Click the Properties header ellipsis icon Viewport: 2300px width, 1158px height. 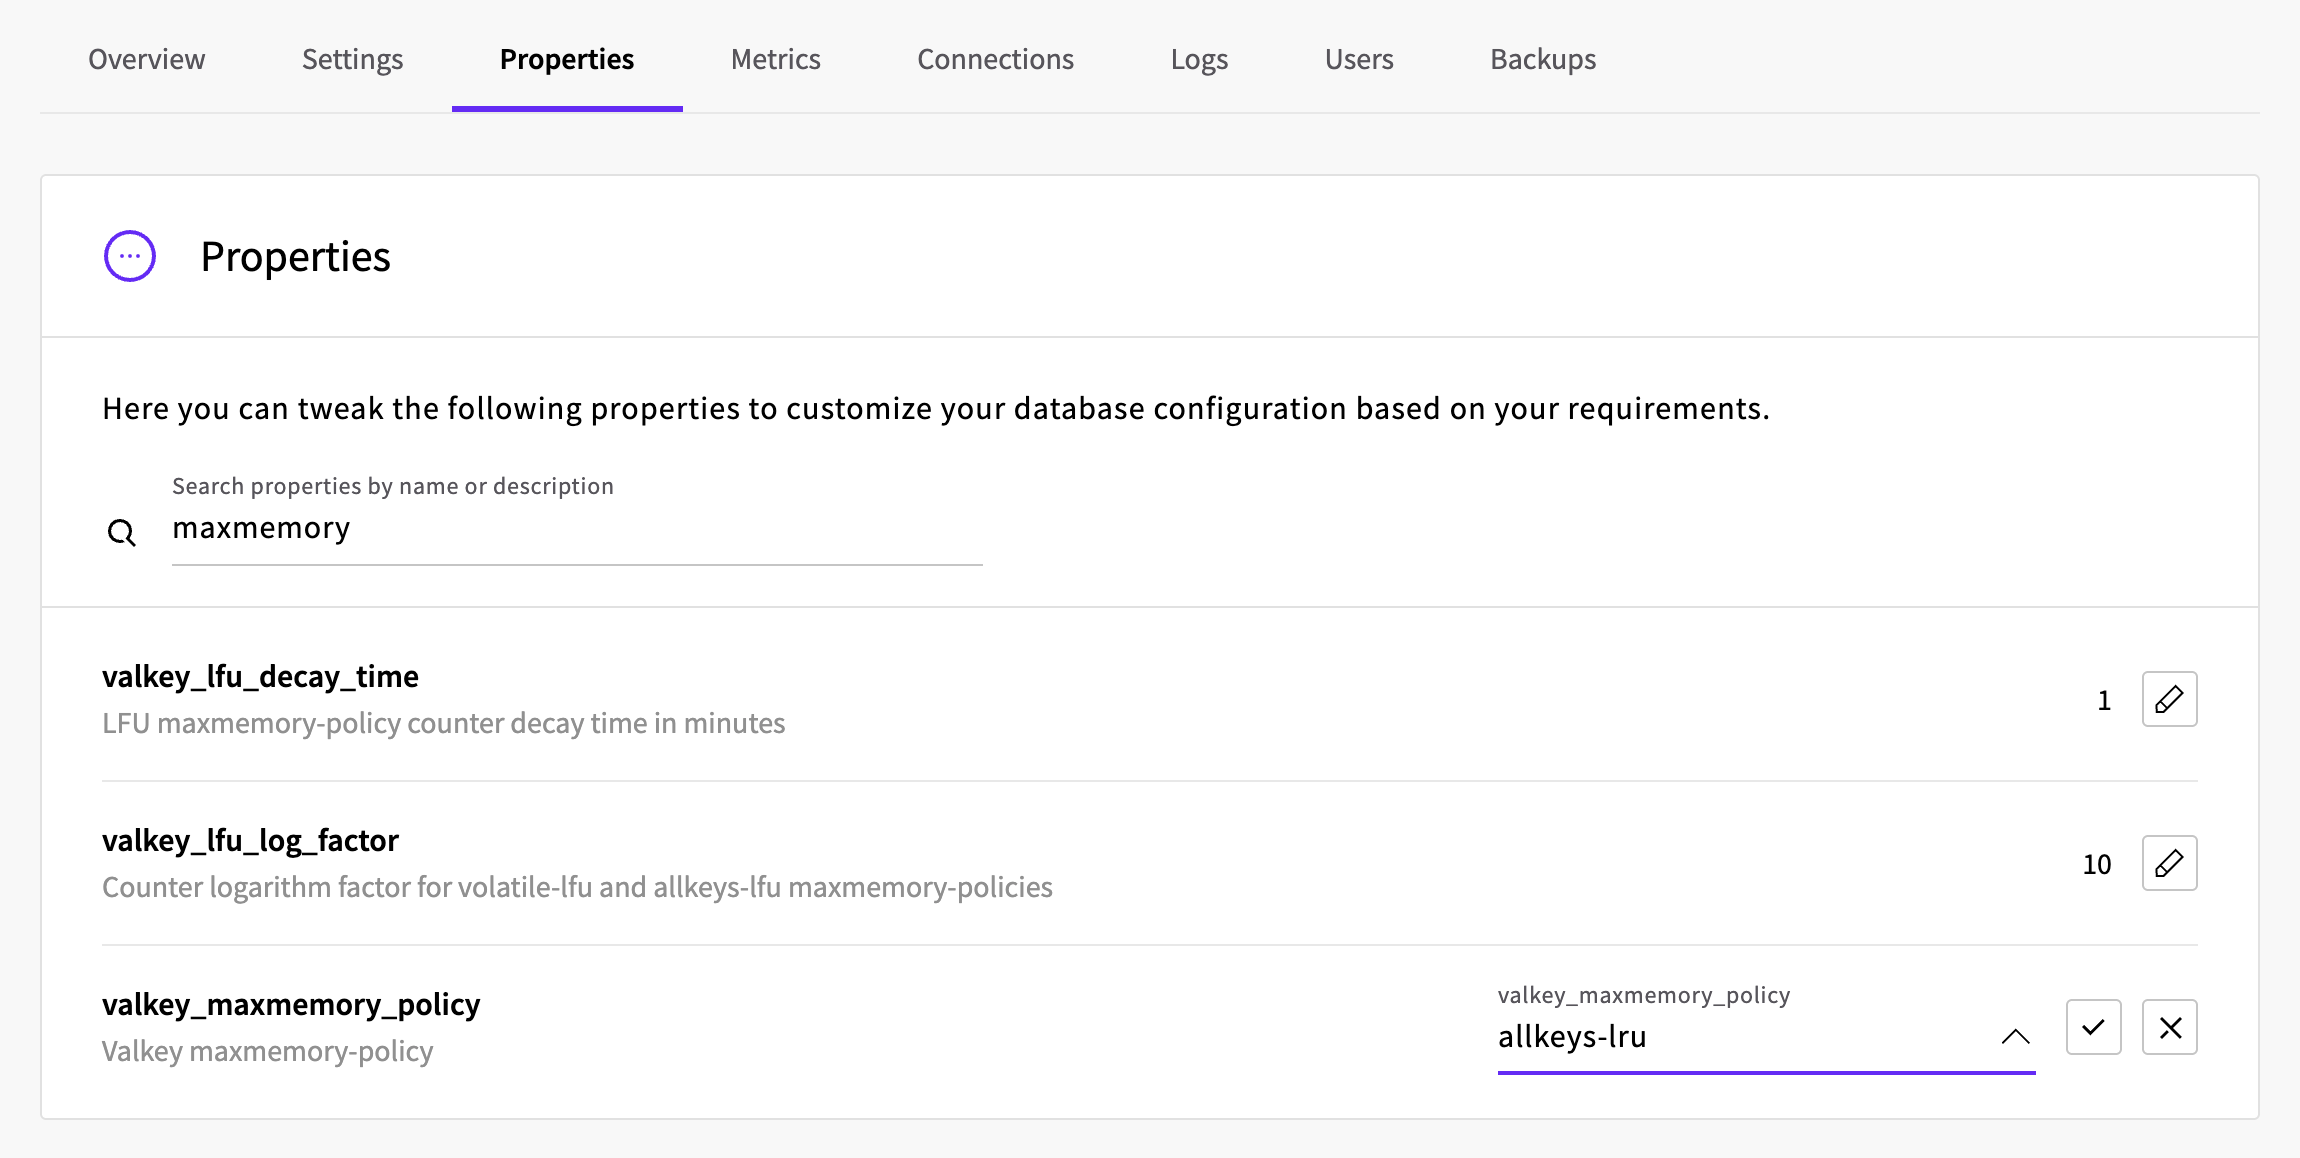pos(130,256)
